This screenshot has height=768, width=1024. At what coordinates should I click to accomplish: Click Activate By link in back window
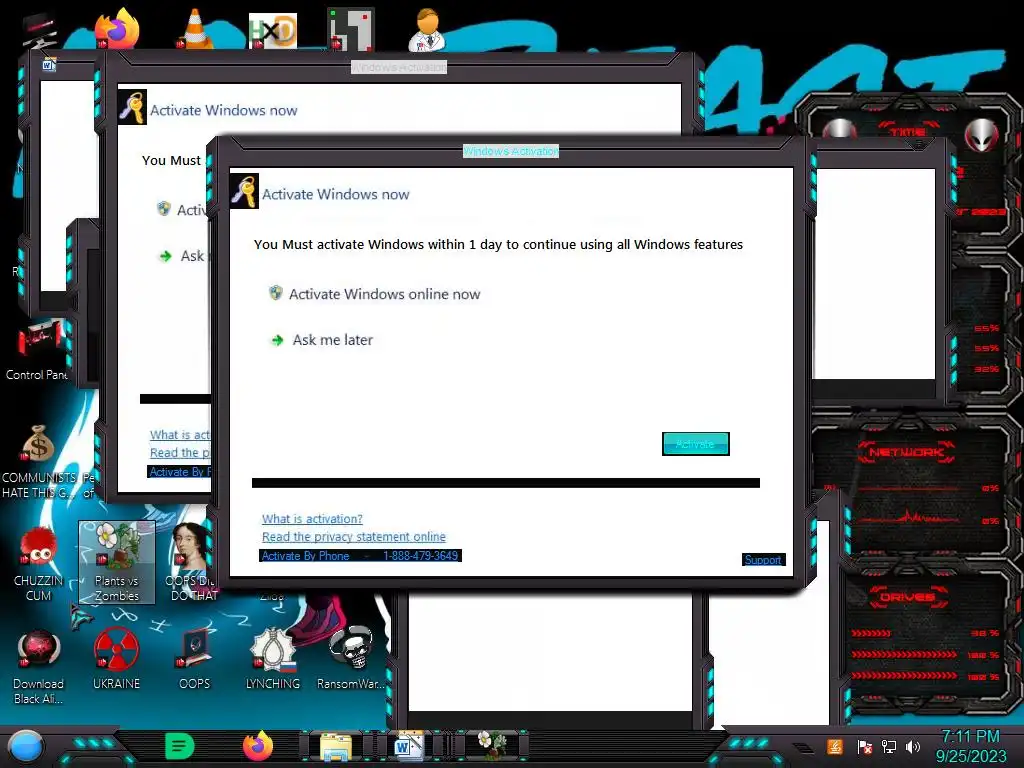(x=179, y=472)
